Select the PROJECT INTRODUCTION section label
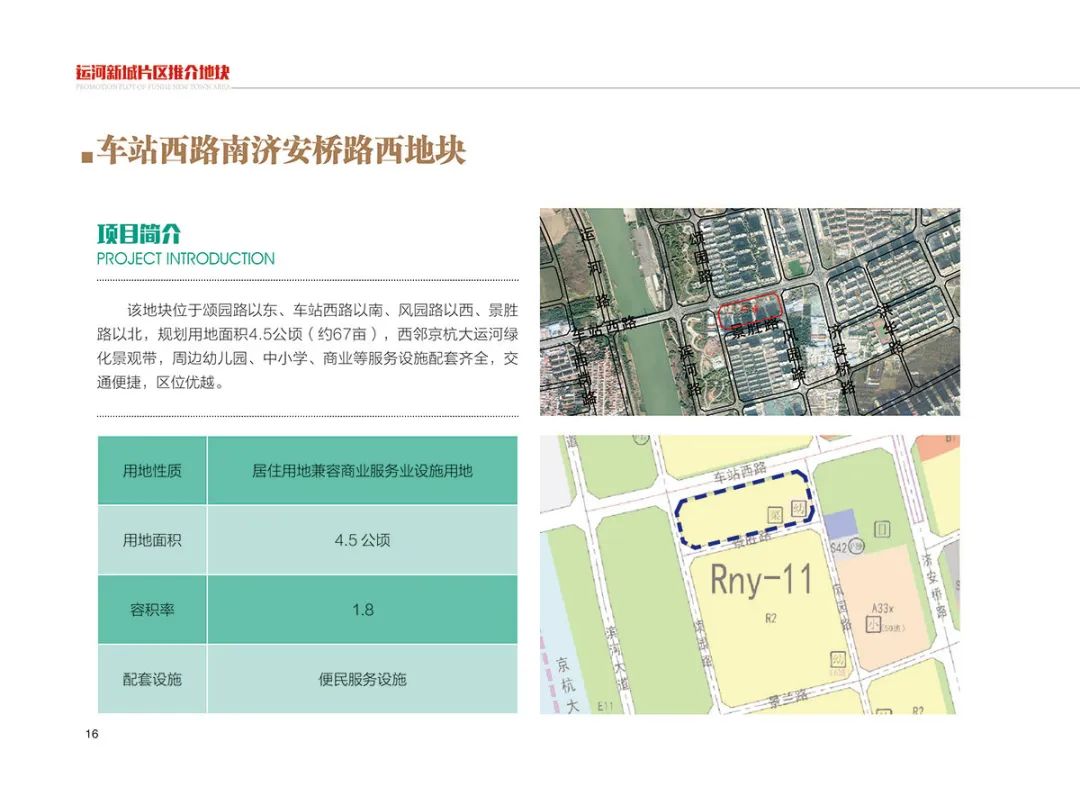This screenshot has width=1080, height=796. click(183, 258)
